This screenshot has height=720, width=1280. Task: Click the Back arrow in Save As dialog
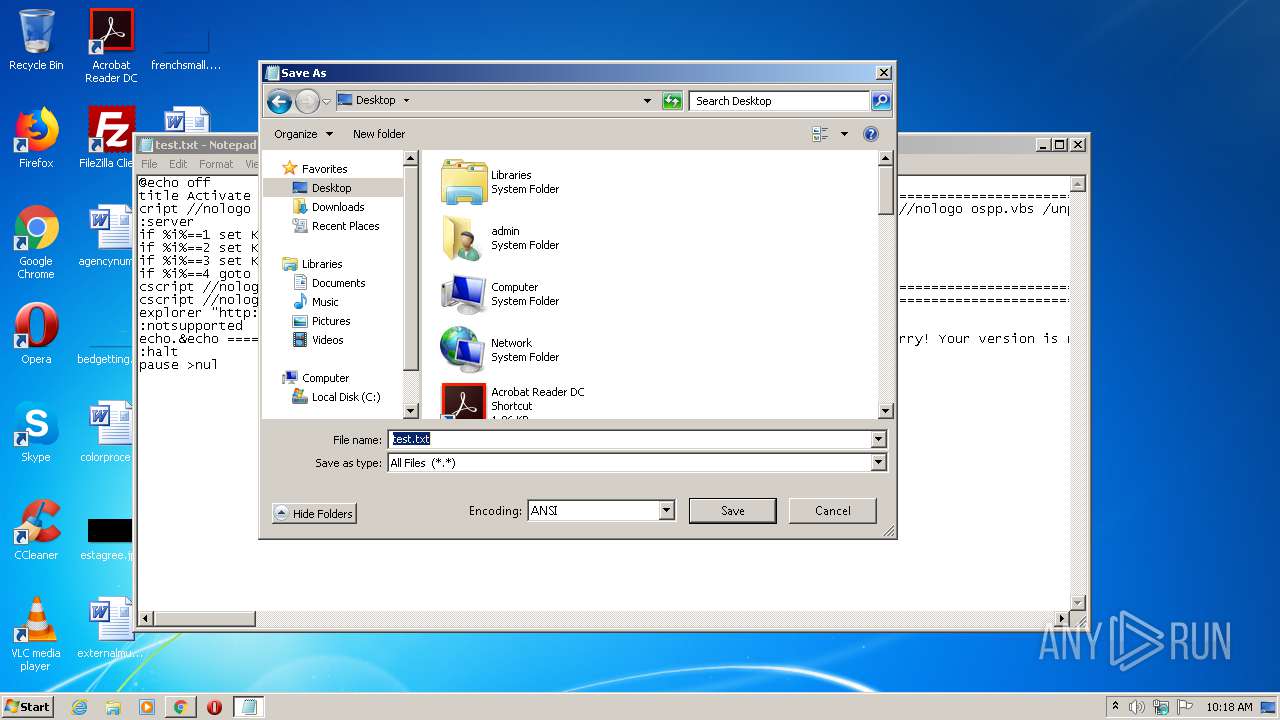click(x=279, y=101)
